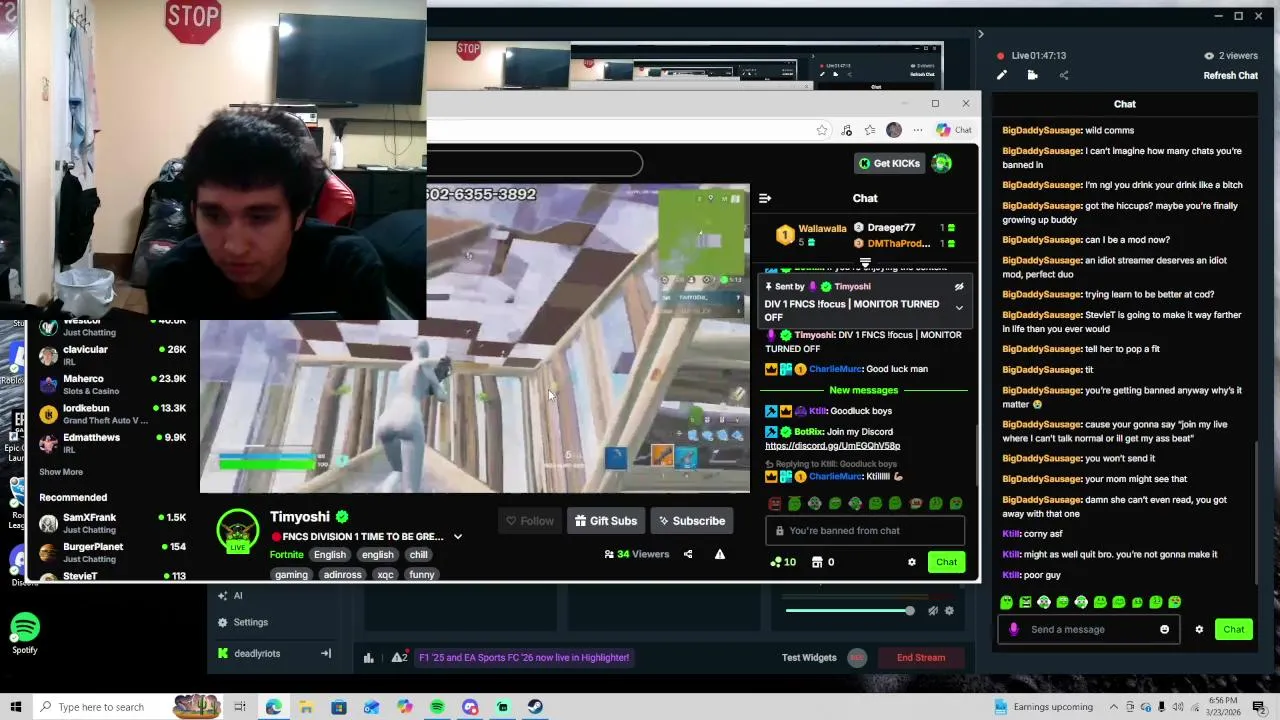Click the toggle beside Test Widgets
The width and height of the screenshot is (1280, 720).
[857, 657]
